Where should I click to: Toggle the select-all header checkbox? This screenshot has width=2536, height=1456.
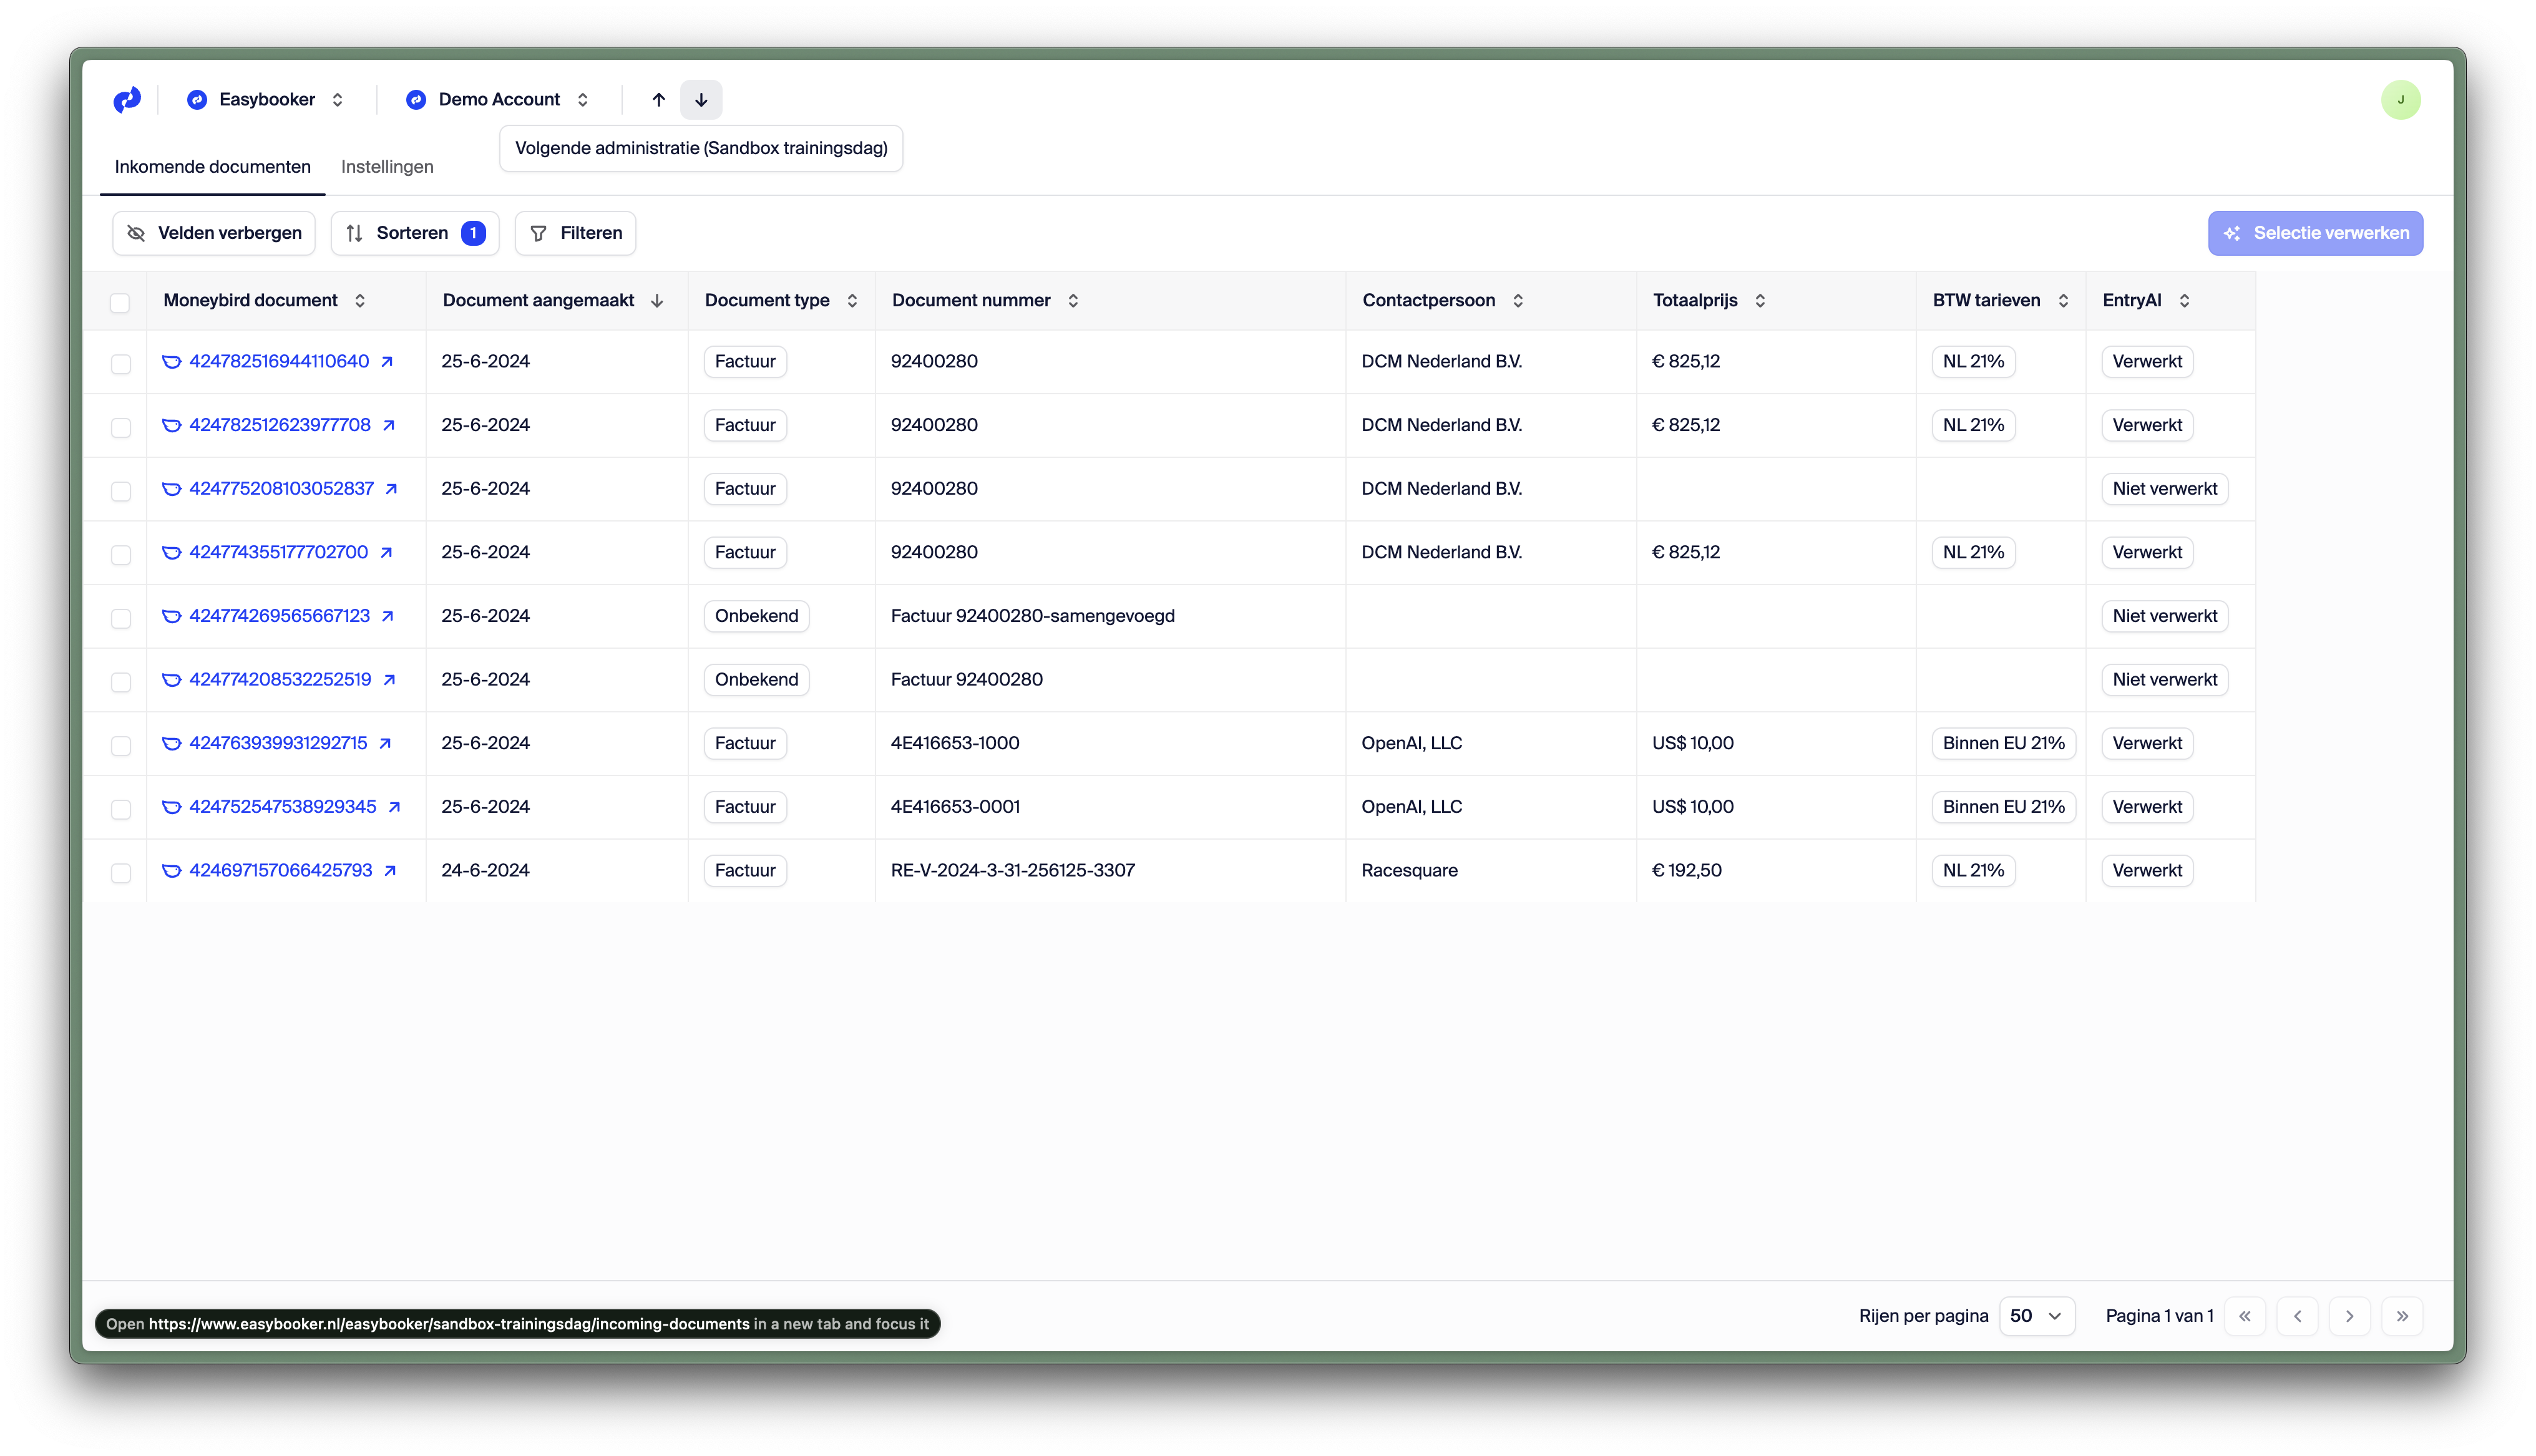[120, 302]
